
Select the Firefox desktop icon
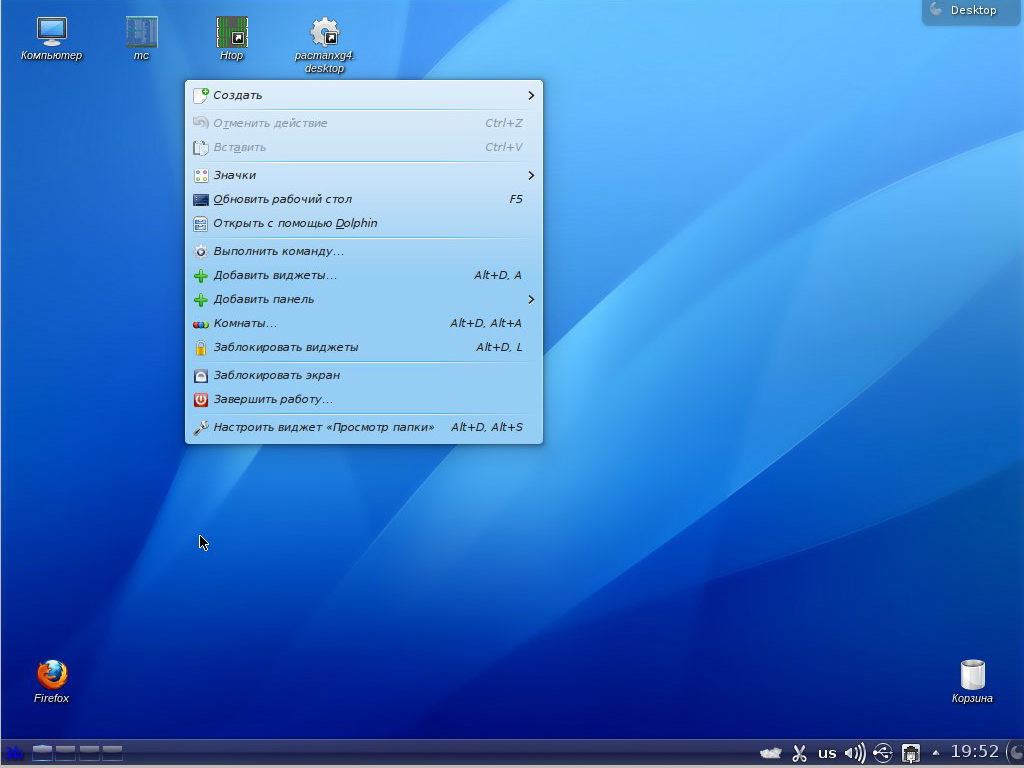pos(52,681)
